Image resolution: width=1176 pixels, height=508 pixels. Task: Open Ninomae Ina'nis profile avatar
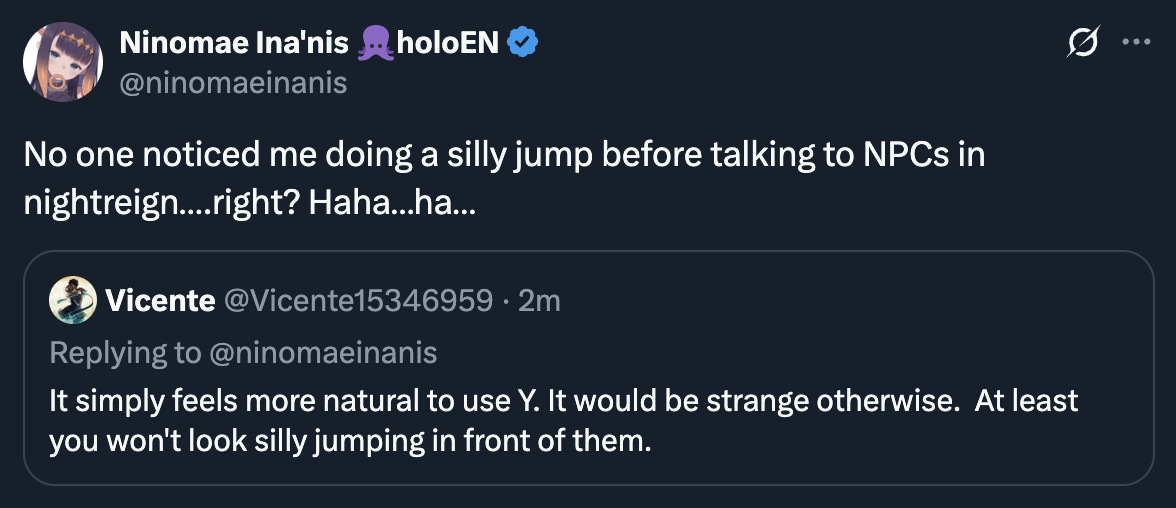63,62
